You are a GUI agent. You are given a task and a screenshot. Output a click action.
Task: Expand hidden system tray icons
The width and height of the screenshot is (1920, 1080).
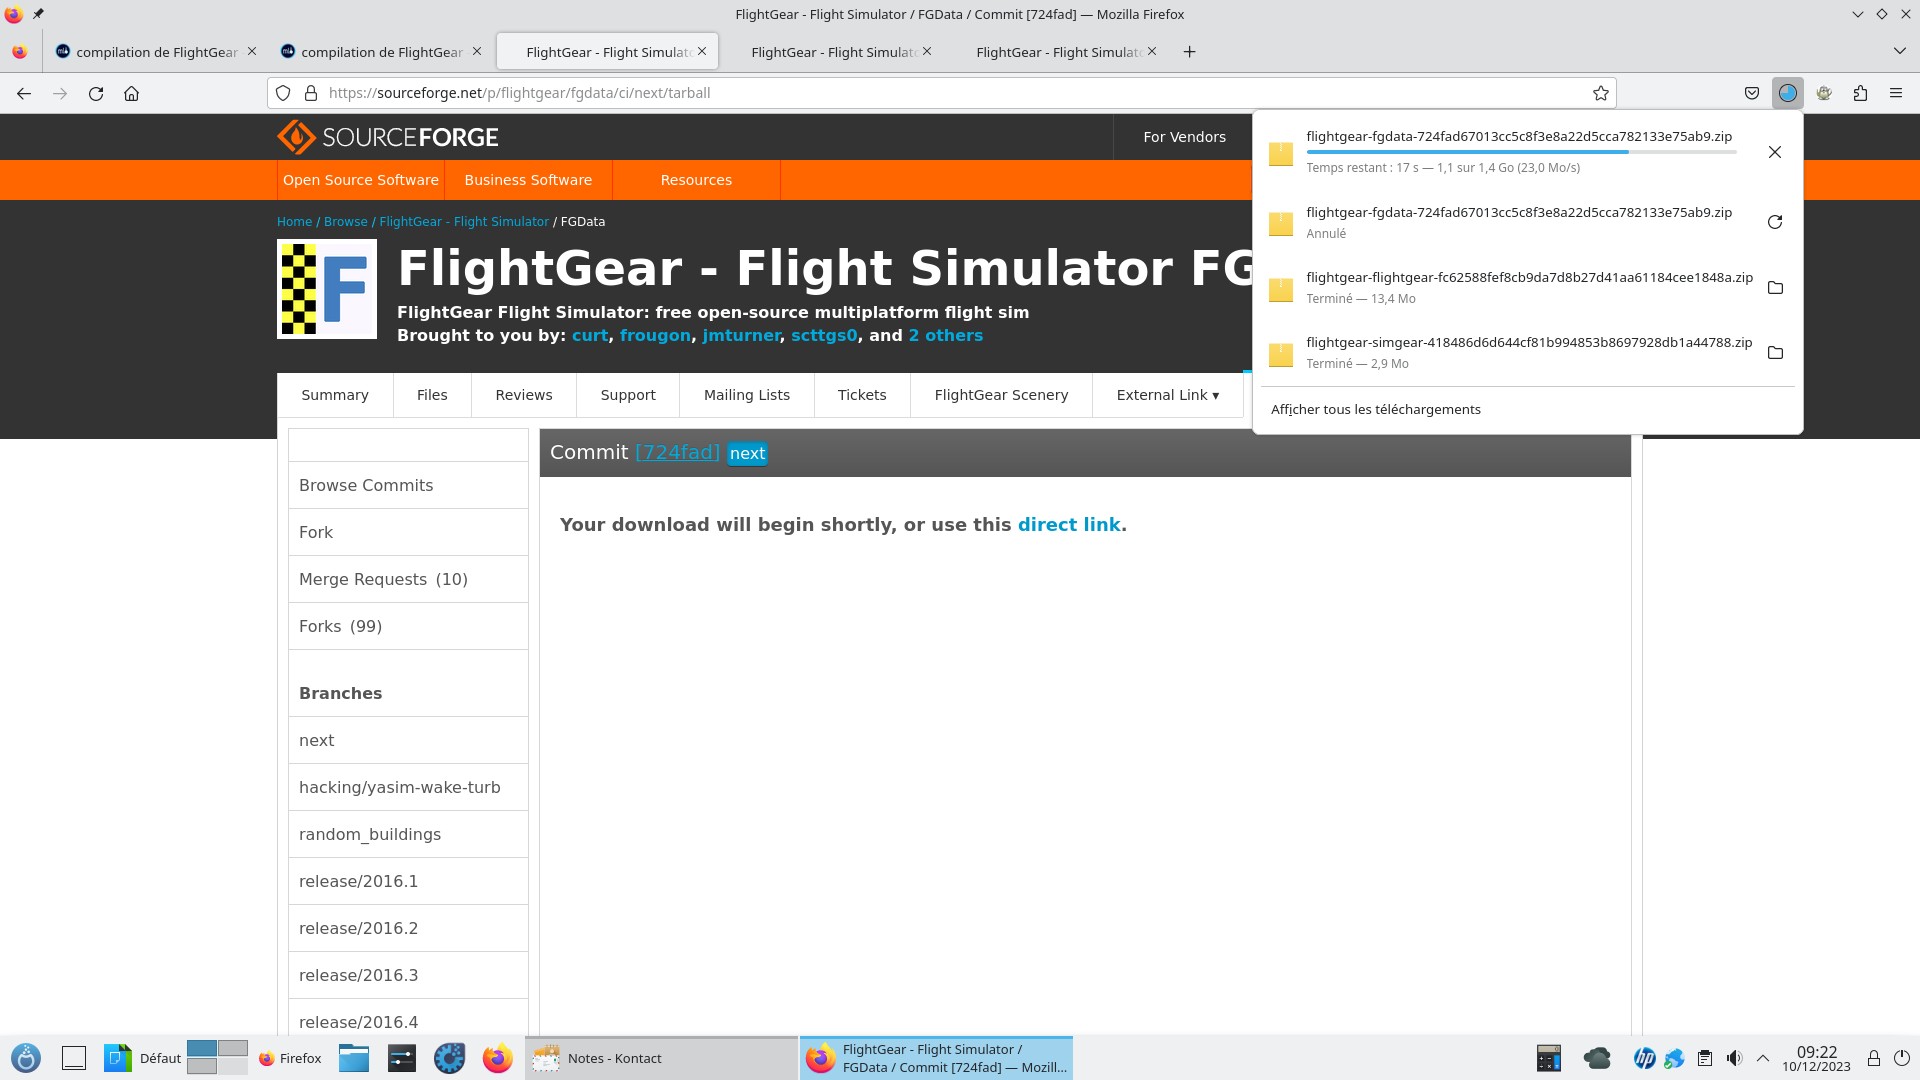1763,1058
